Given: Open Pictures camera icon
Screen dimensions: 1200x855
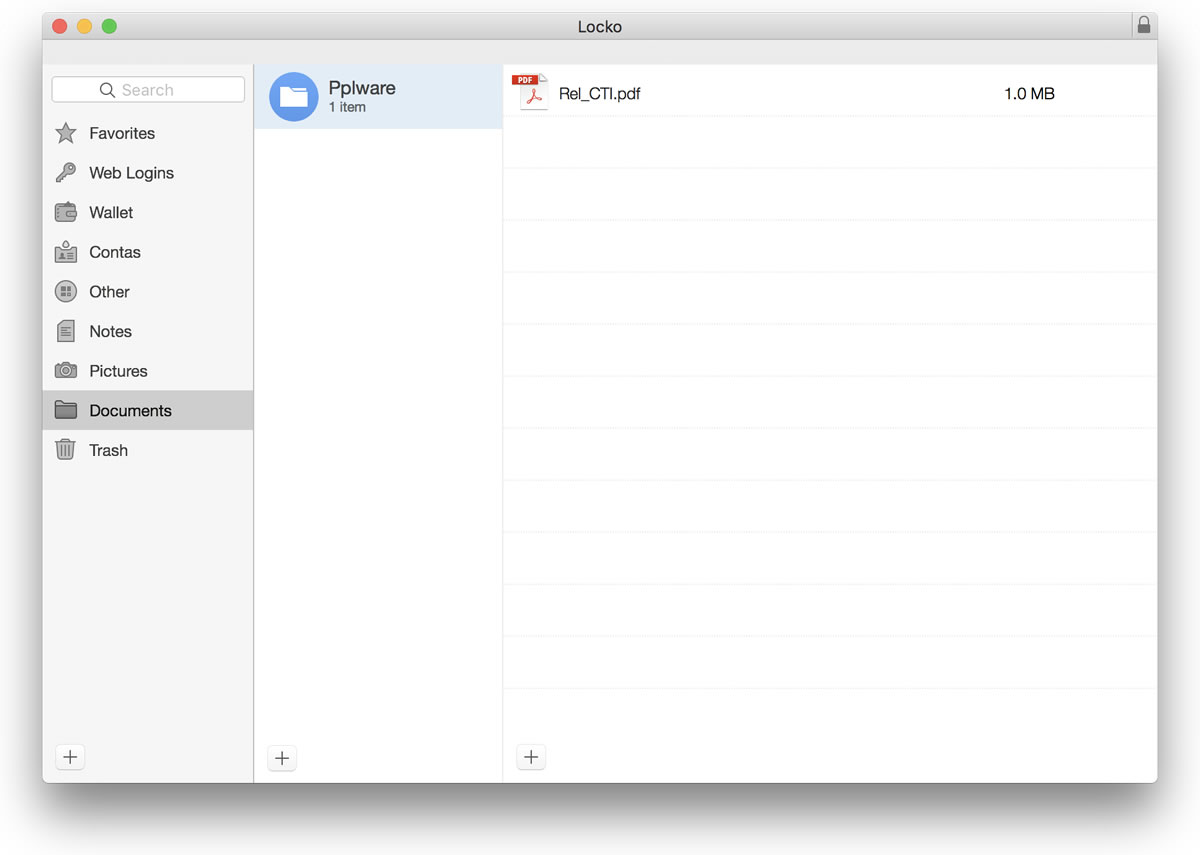Looking at the screenshot, I should point(66,371).
